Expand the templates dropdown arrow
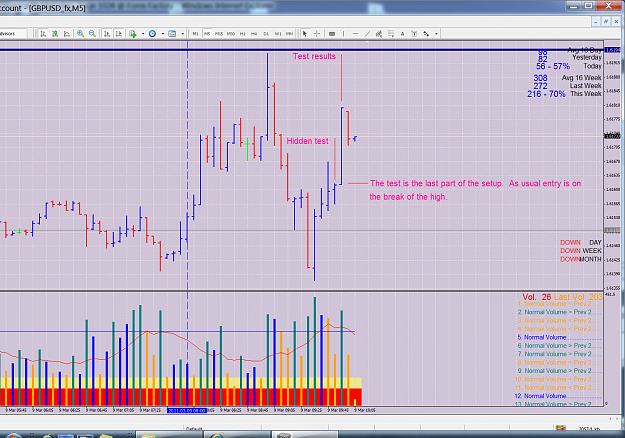The image size is (625, 438). pos(183,34)
